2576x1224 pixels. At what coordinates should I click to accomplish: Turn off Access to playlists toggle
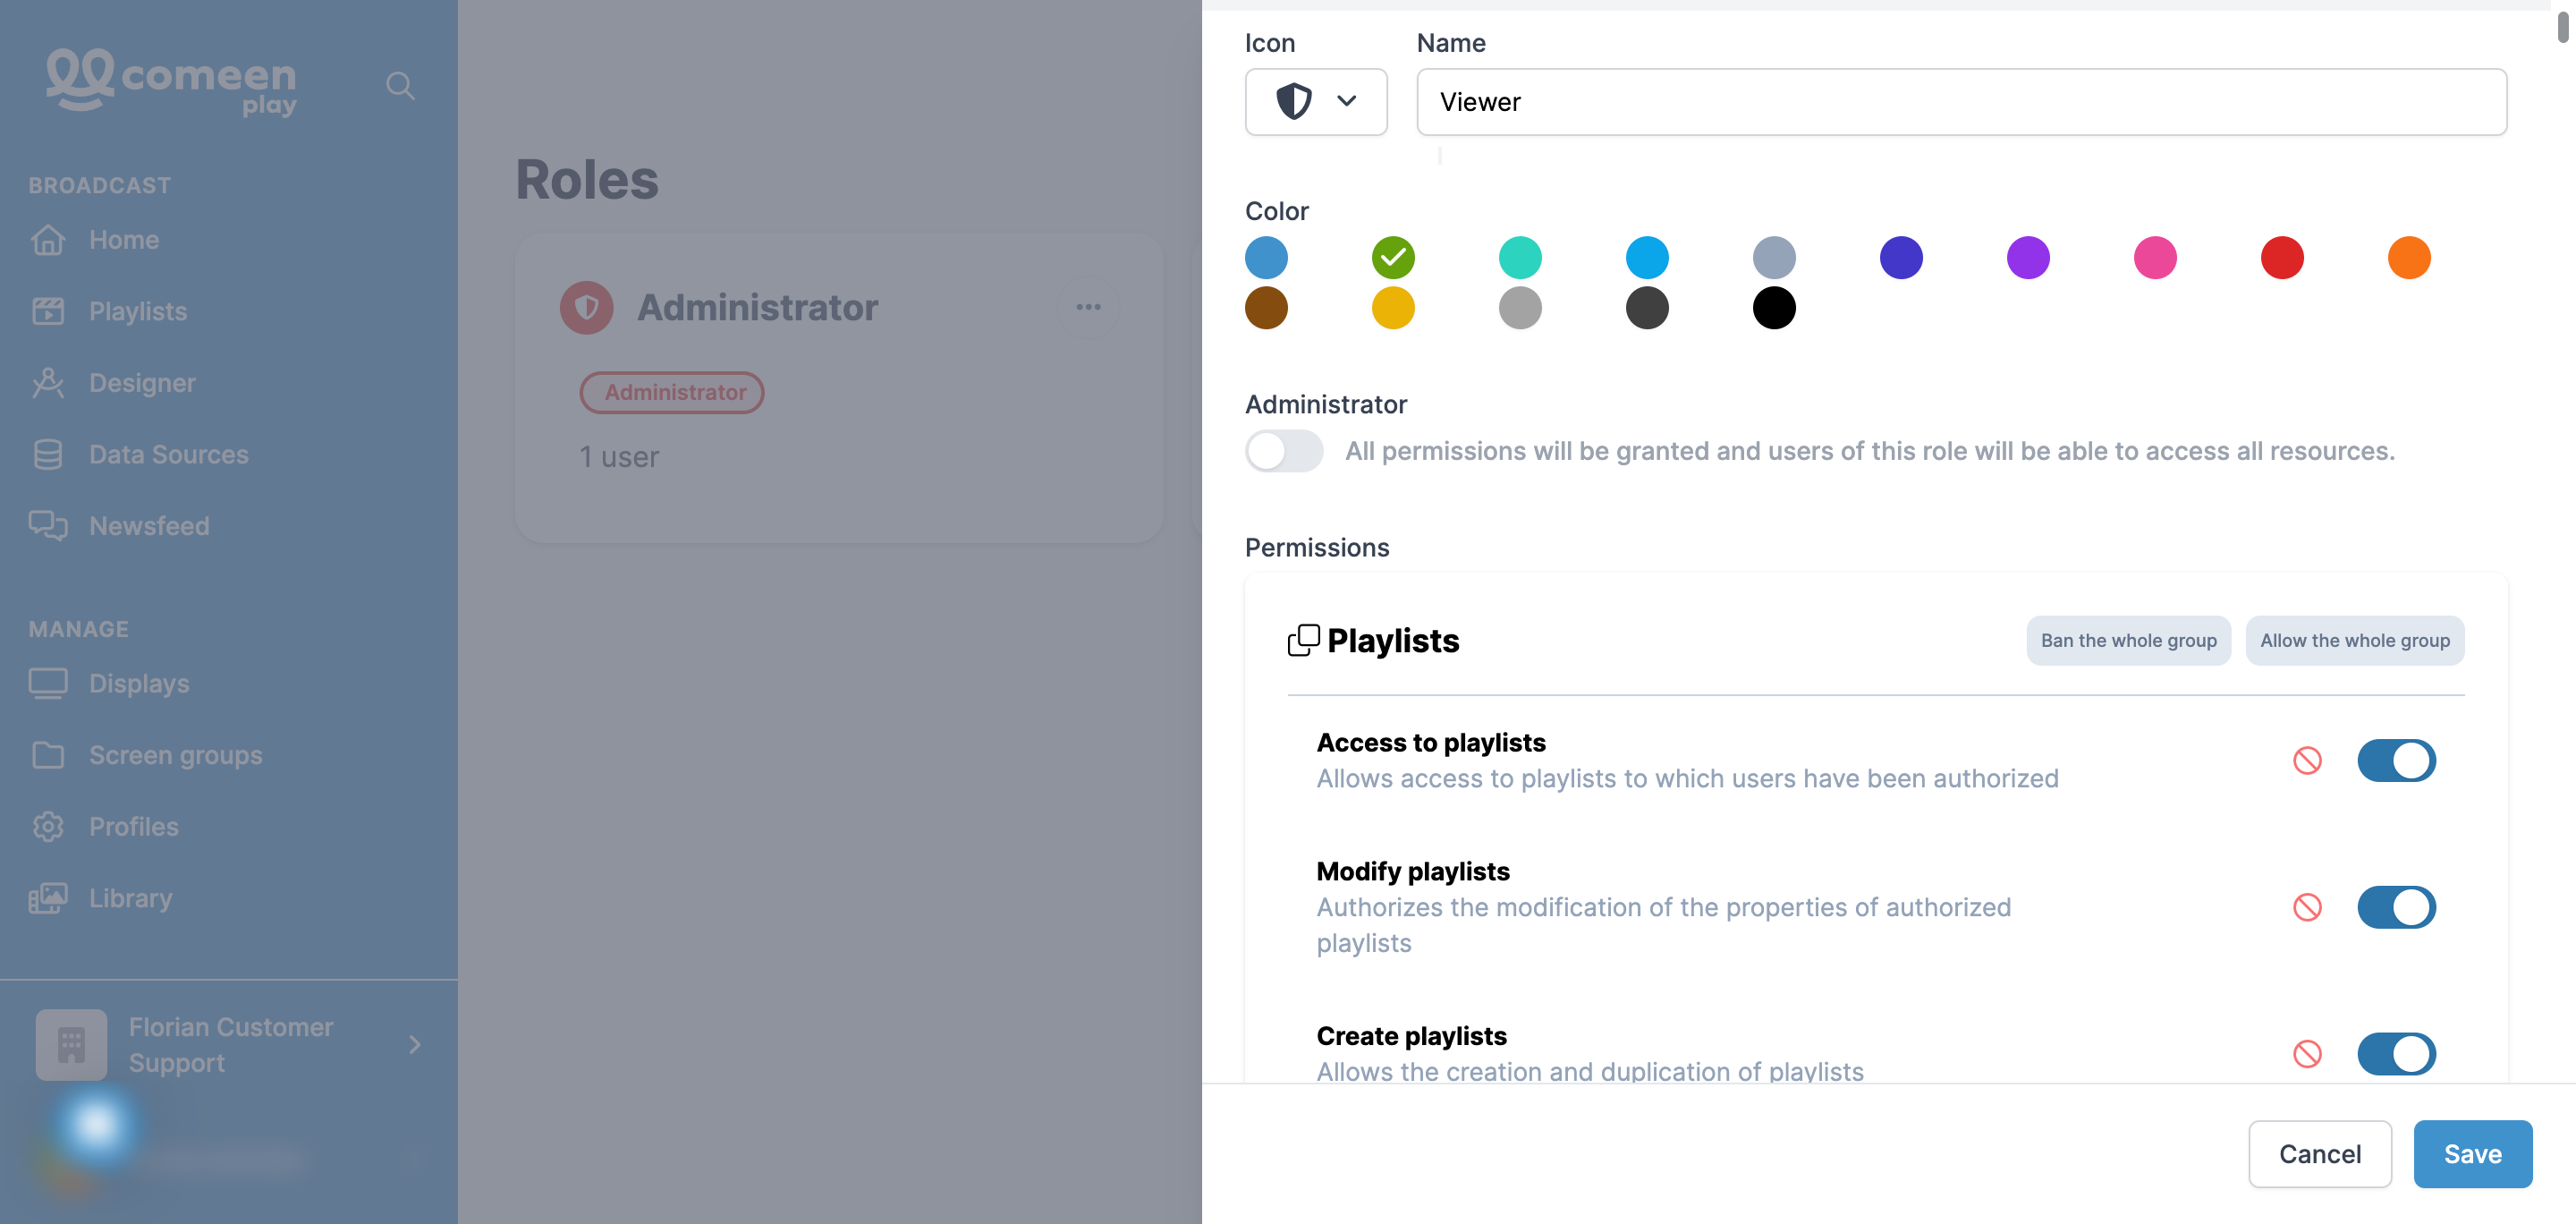pos(2396,760)
